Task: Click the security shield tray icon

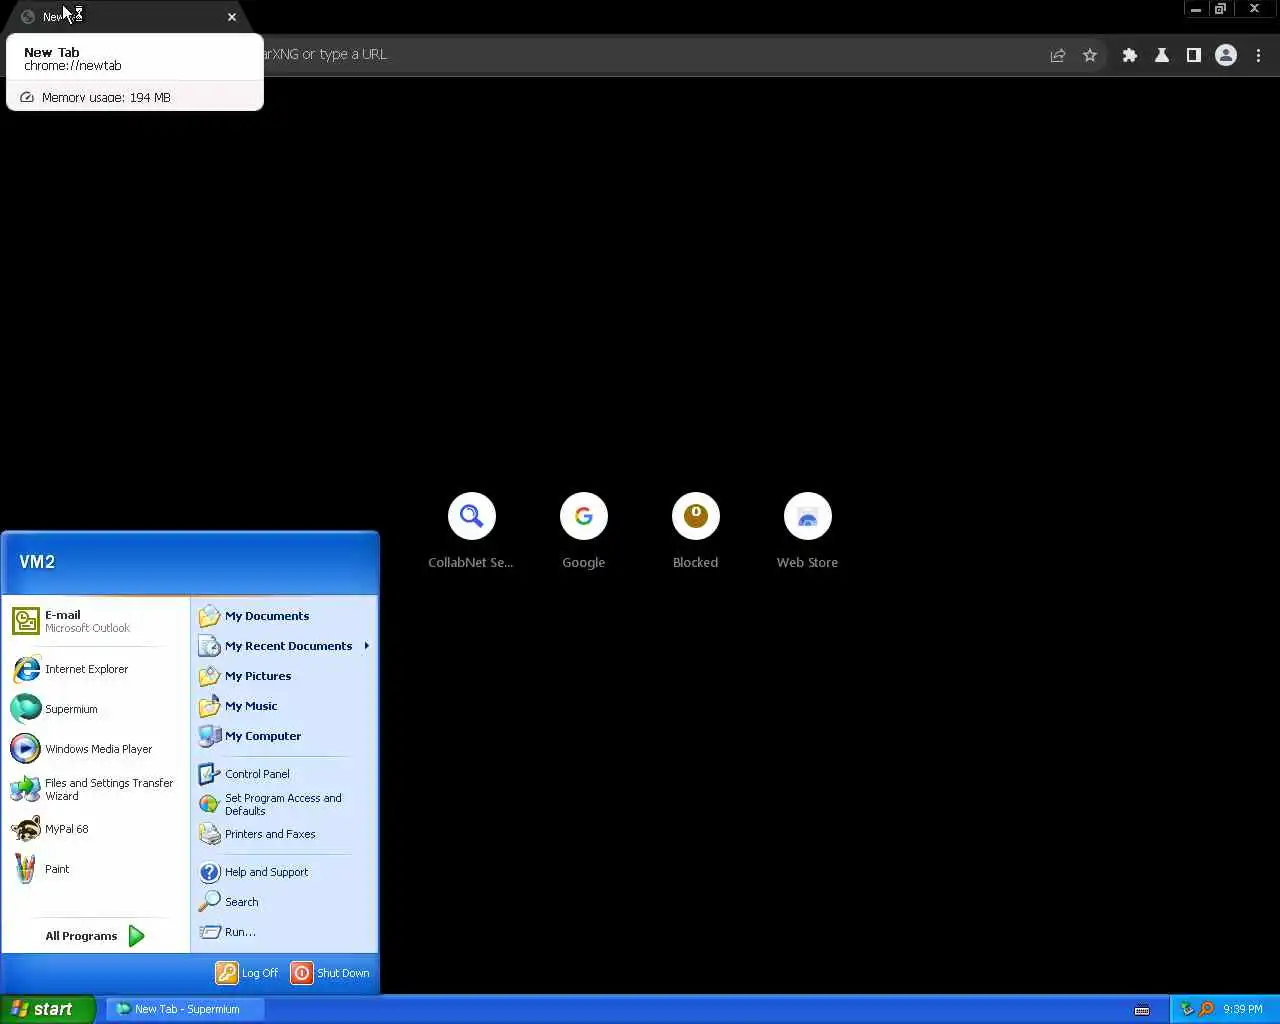Action: [x=1187, y=1009]
